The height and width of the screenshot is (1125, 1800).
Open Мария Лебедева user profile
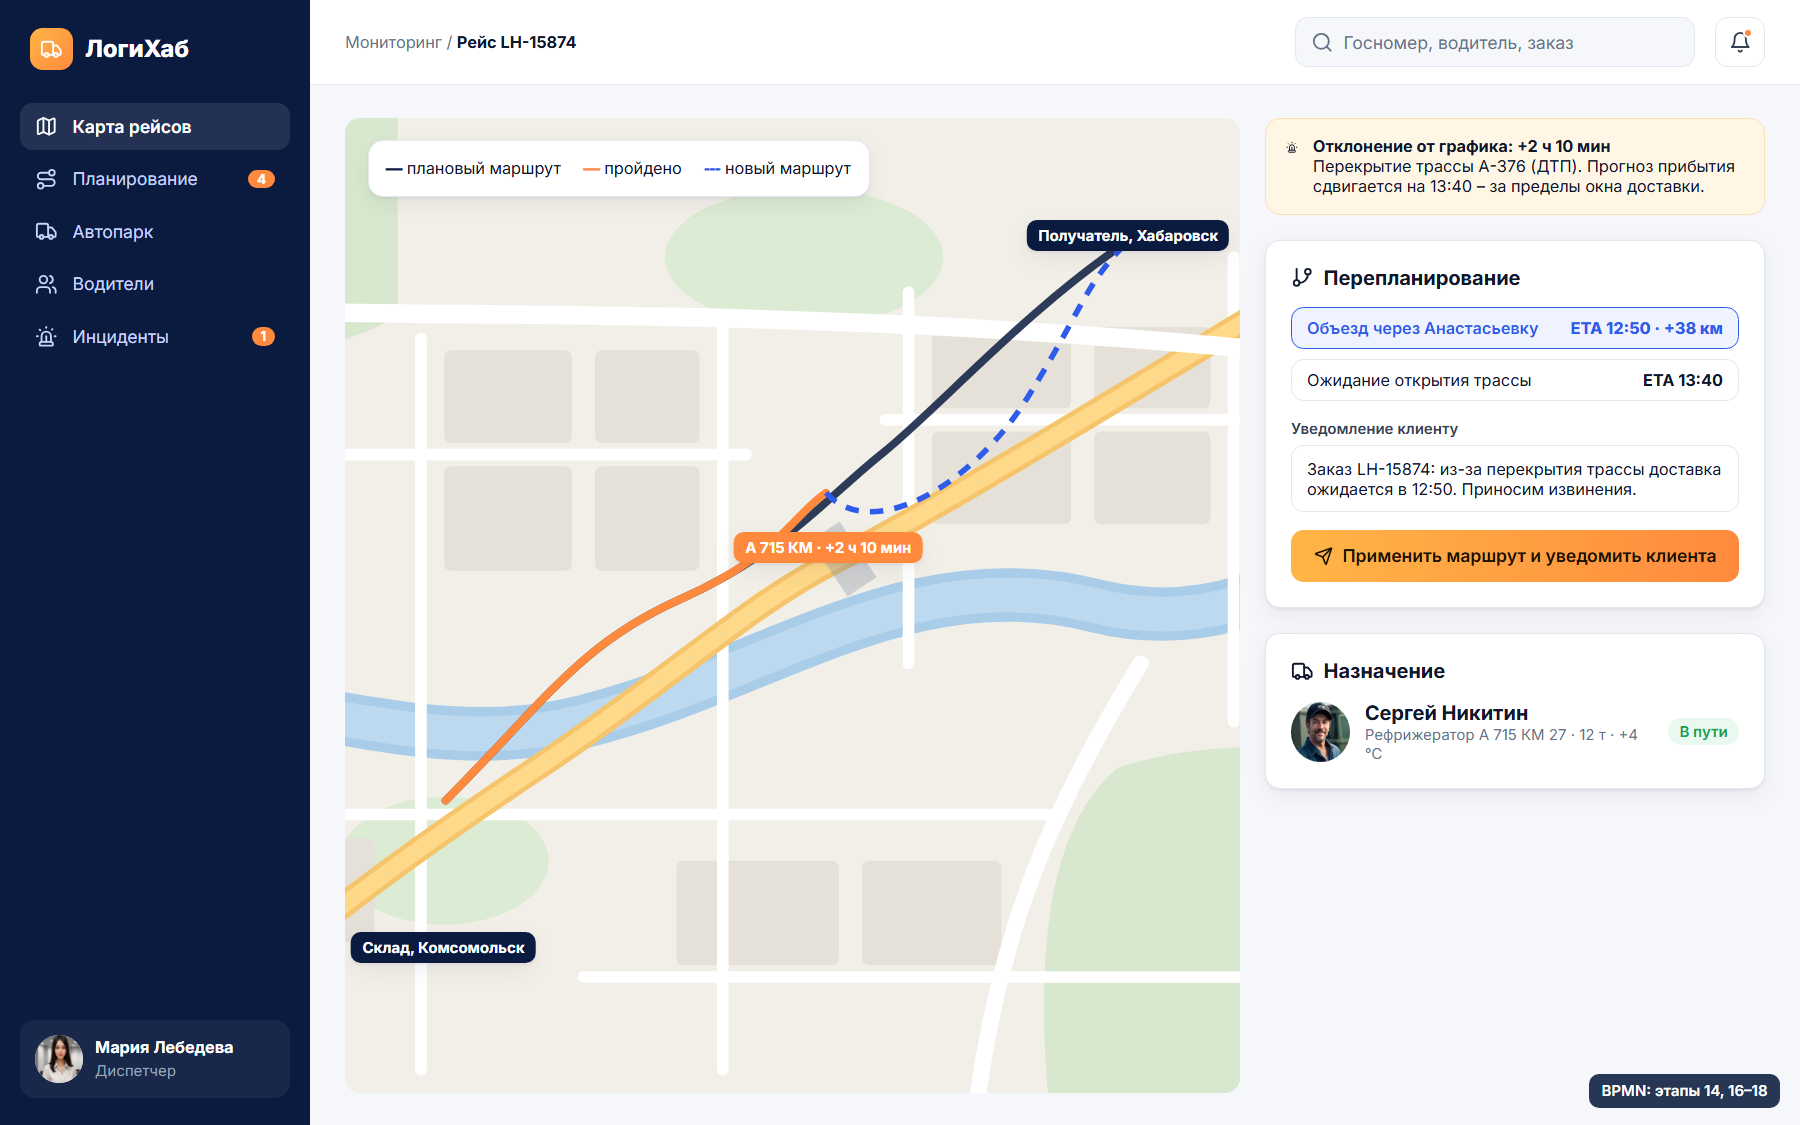(x=155, y=1059)
